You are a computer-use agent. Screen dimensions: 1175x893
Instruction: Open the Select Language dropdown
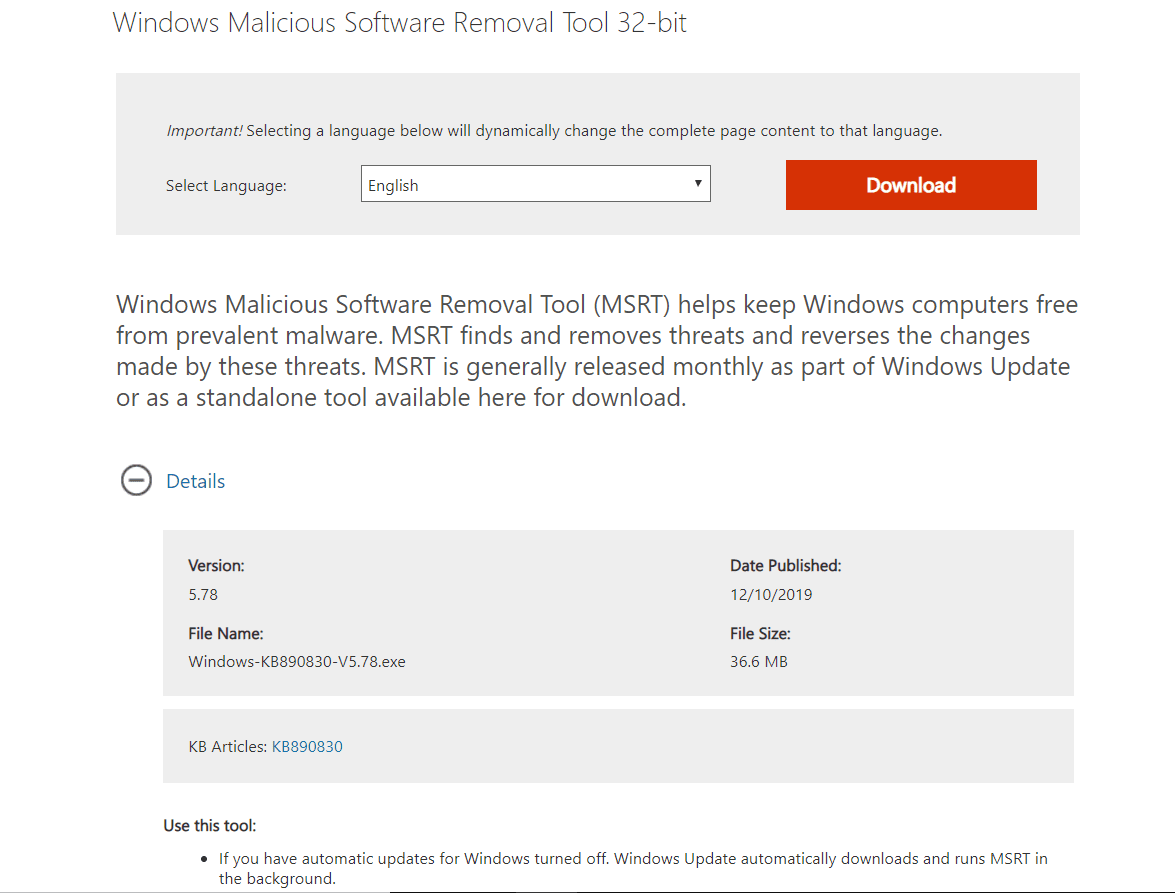tap(535, 183)
